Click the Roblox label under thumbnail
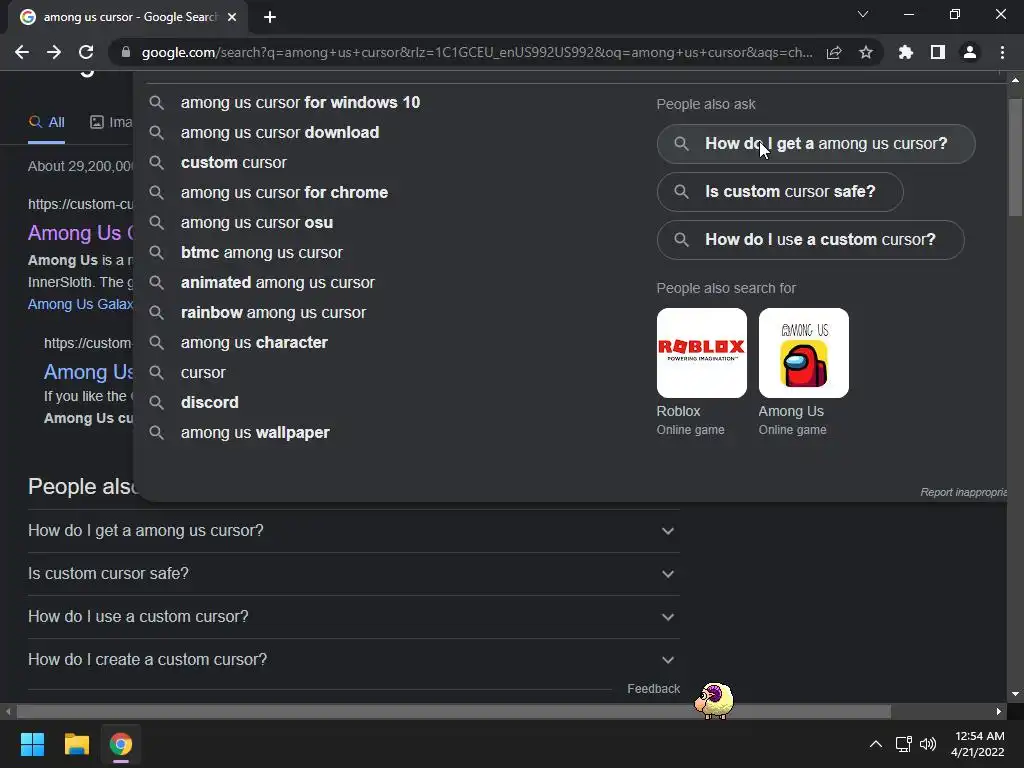The width and height of the screenshot is (1024, 768). 678,411
